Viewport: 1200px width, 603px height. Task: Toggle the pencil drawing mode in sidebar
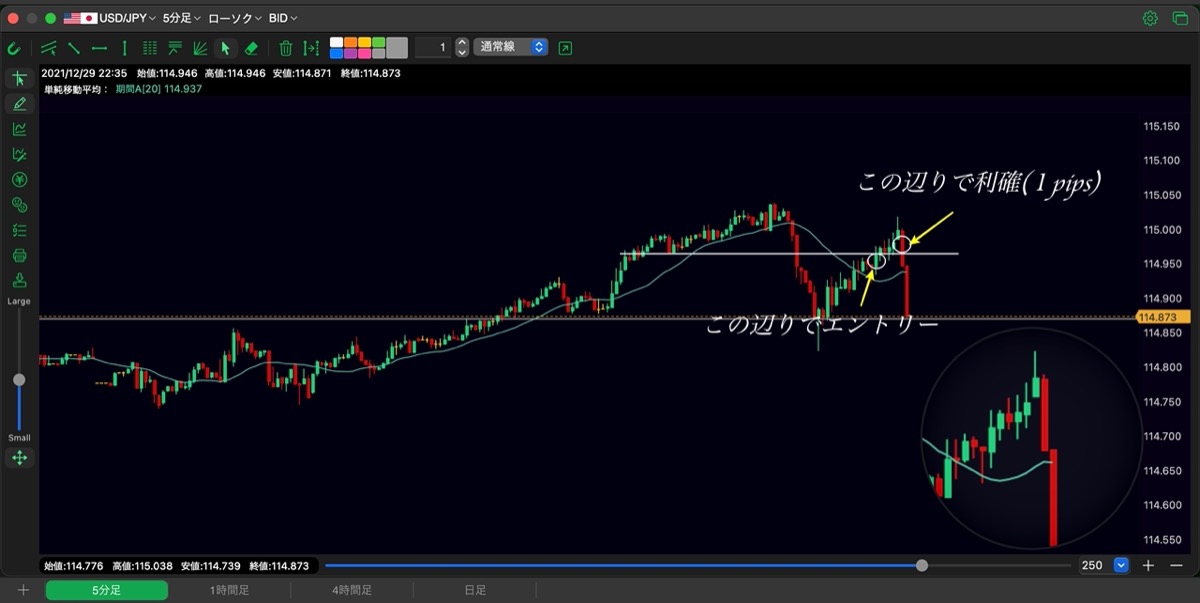pos(19,104)
